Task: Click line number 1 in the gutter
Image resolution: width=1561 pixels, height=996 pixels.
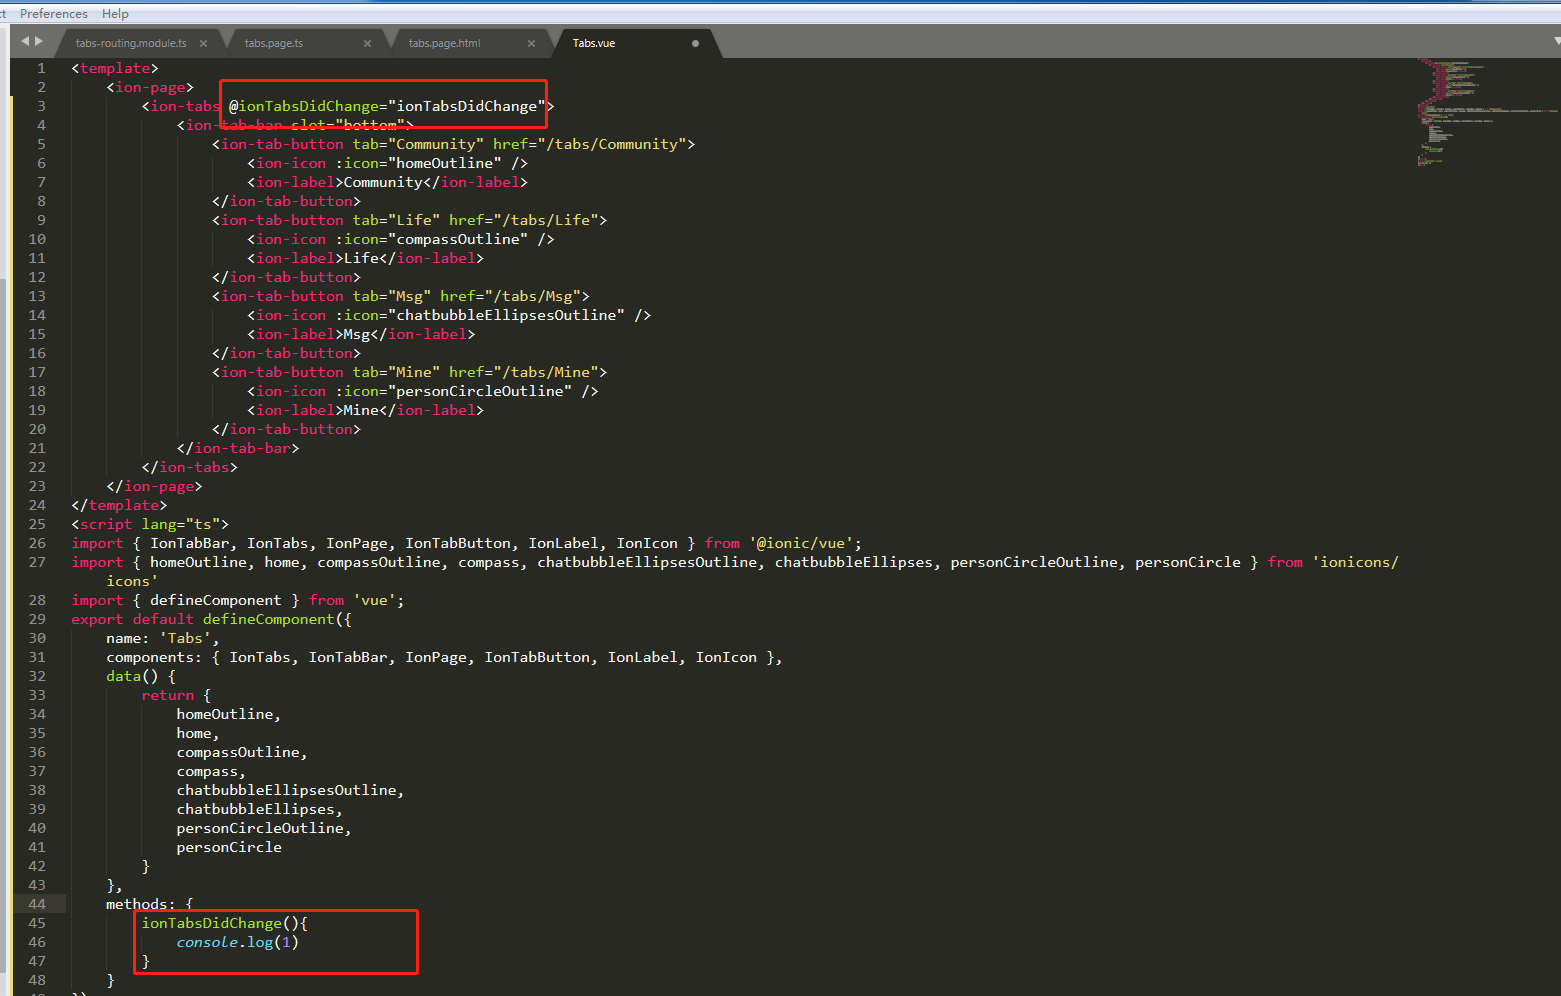Action: pos(42,68)
